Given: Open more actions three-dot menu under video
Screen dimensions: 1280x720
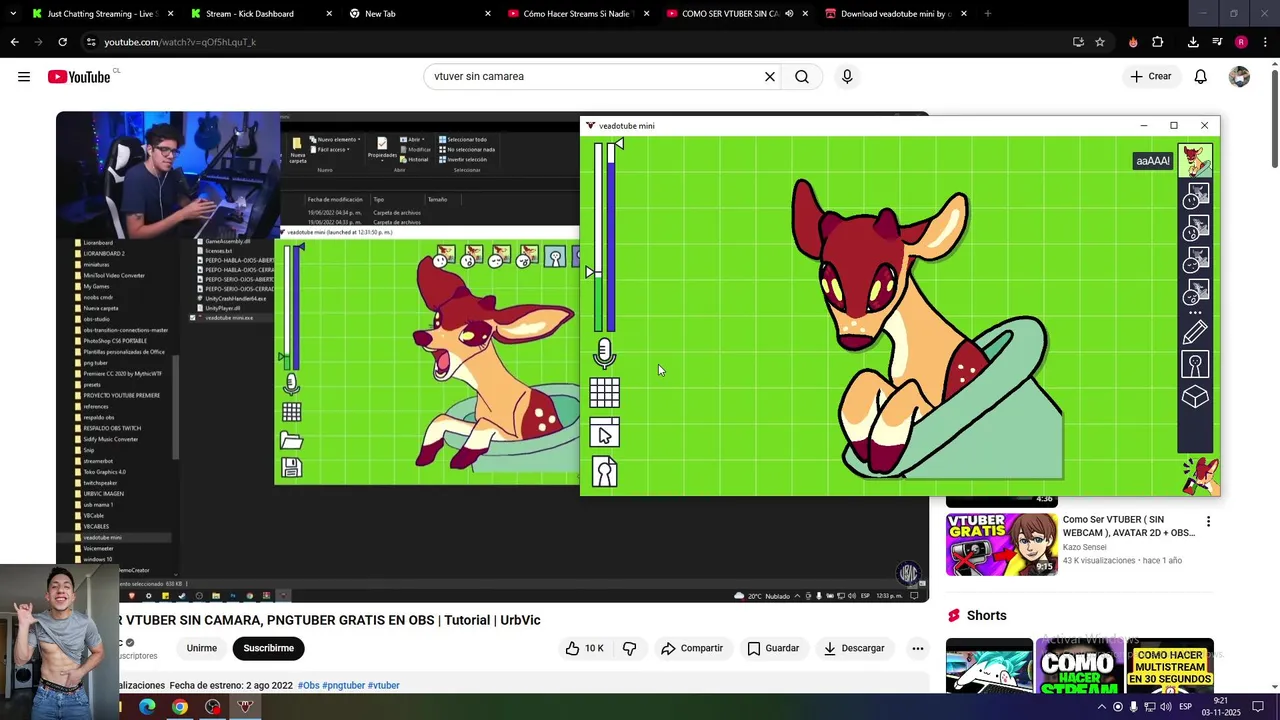Looking at the screenshot, I should (x=917, y=648).
